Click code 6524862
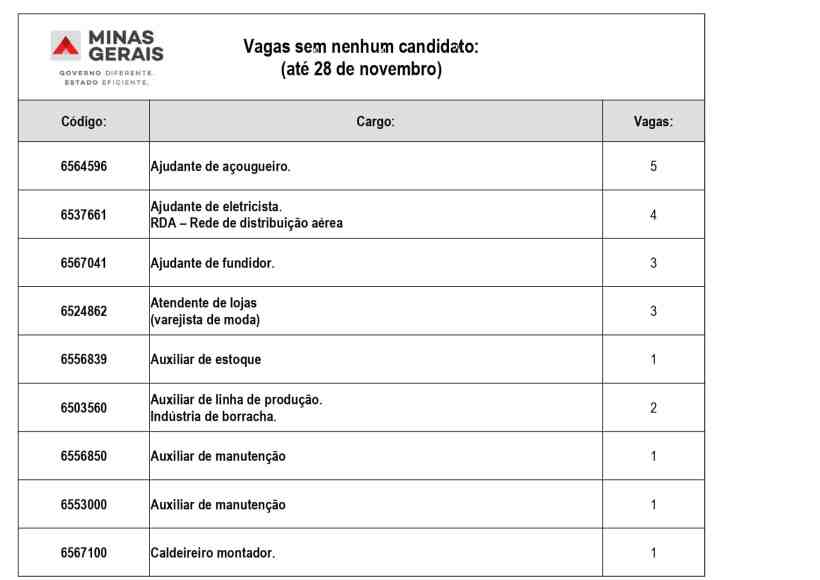Screen dimensions: 820x580 point(84,311)
